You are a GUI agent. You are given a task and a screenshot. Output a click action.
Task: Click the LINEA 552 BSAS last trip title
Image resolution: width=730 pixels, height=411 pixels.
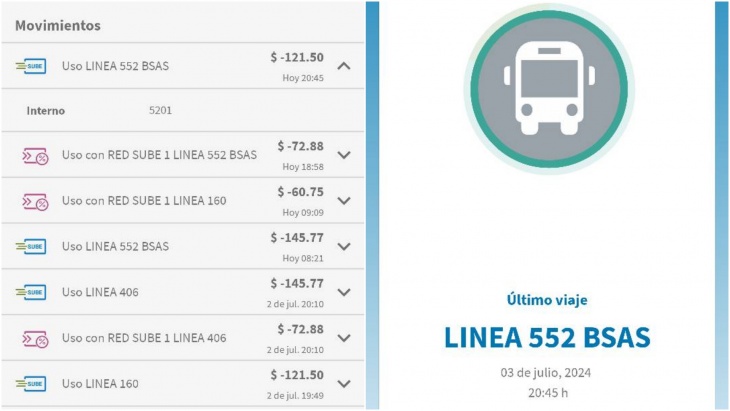point(547,337)
